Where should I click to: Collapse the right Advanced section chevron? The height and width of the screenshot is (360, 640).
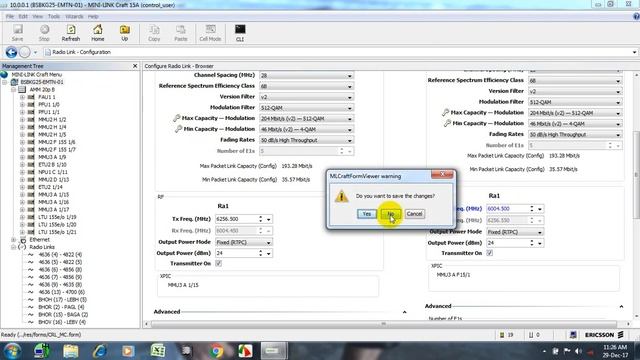(621, 306)
